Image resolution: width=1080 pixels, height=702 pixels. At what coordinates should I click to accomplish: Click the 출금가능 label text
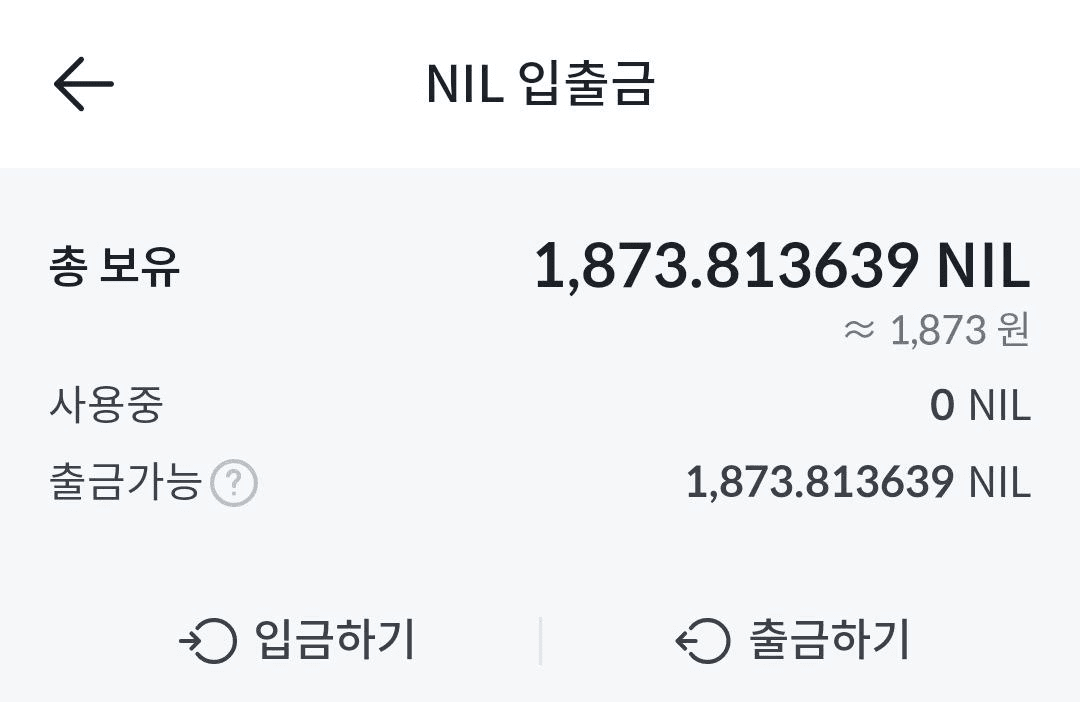tap(125, 484)
